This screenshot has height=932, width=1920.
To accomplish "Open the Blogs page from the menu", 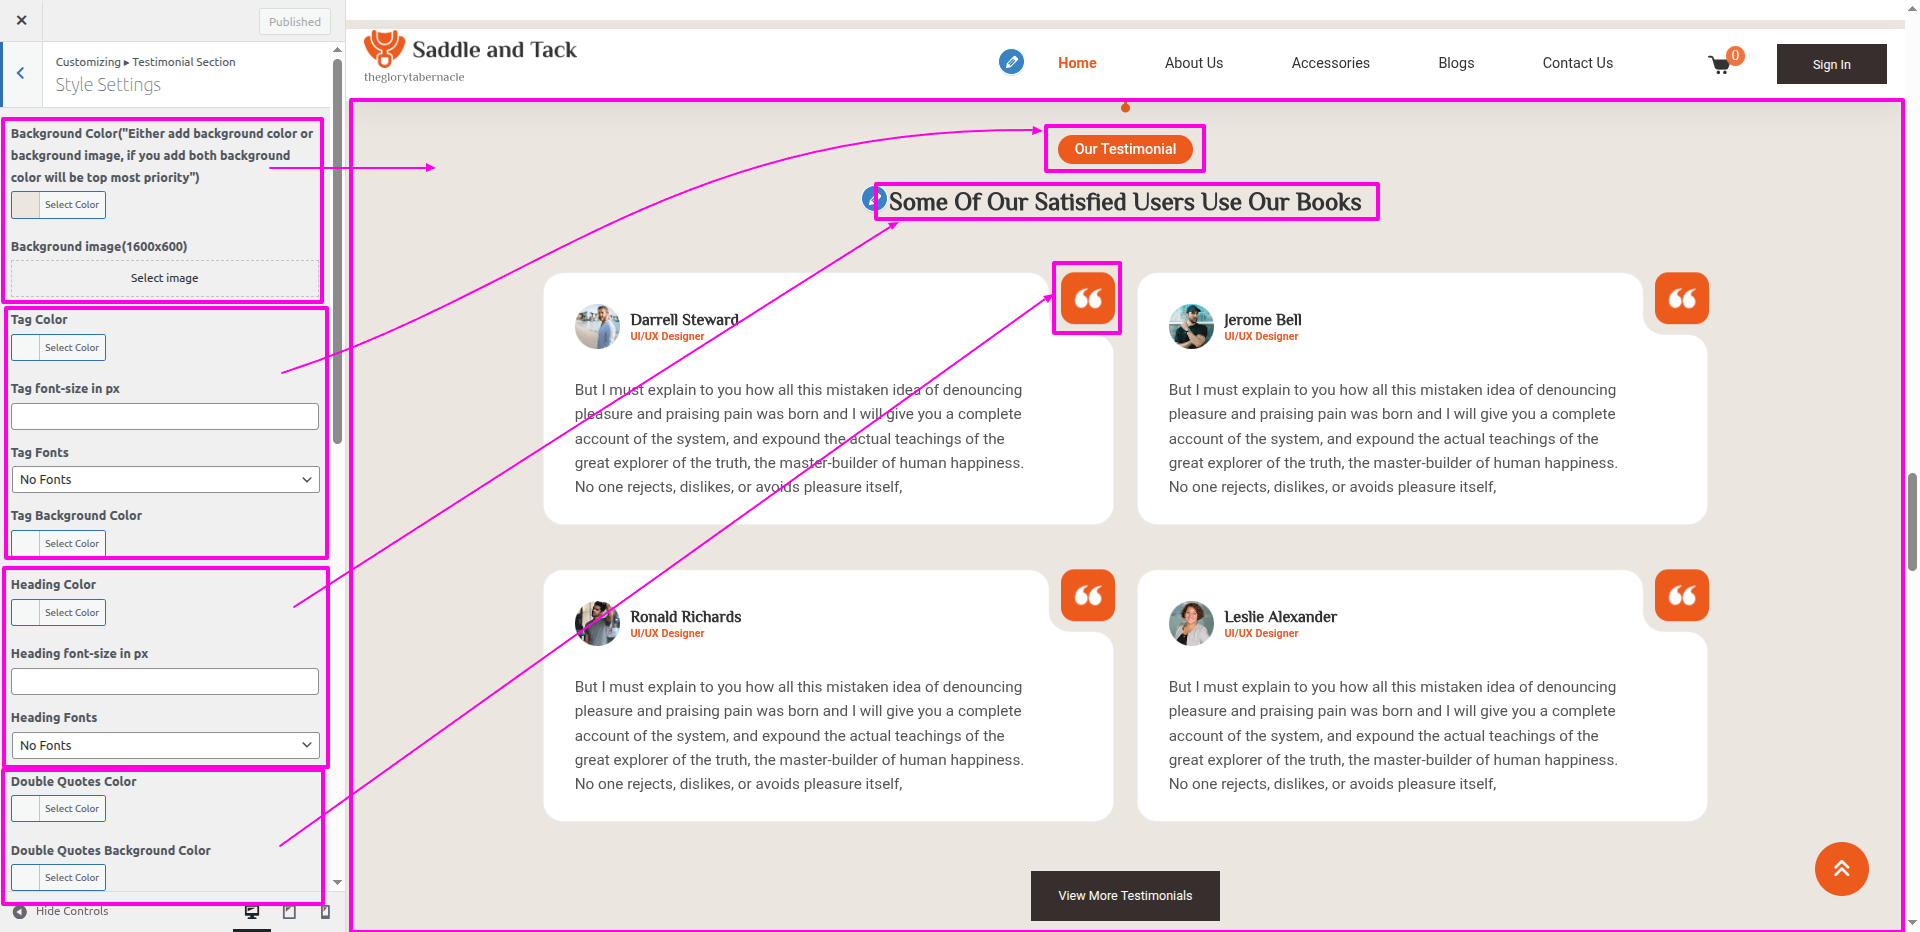I will [1455, 63].
